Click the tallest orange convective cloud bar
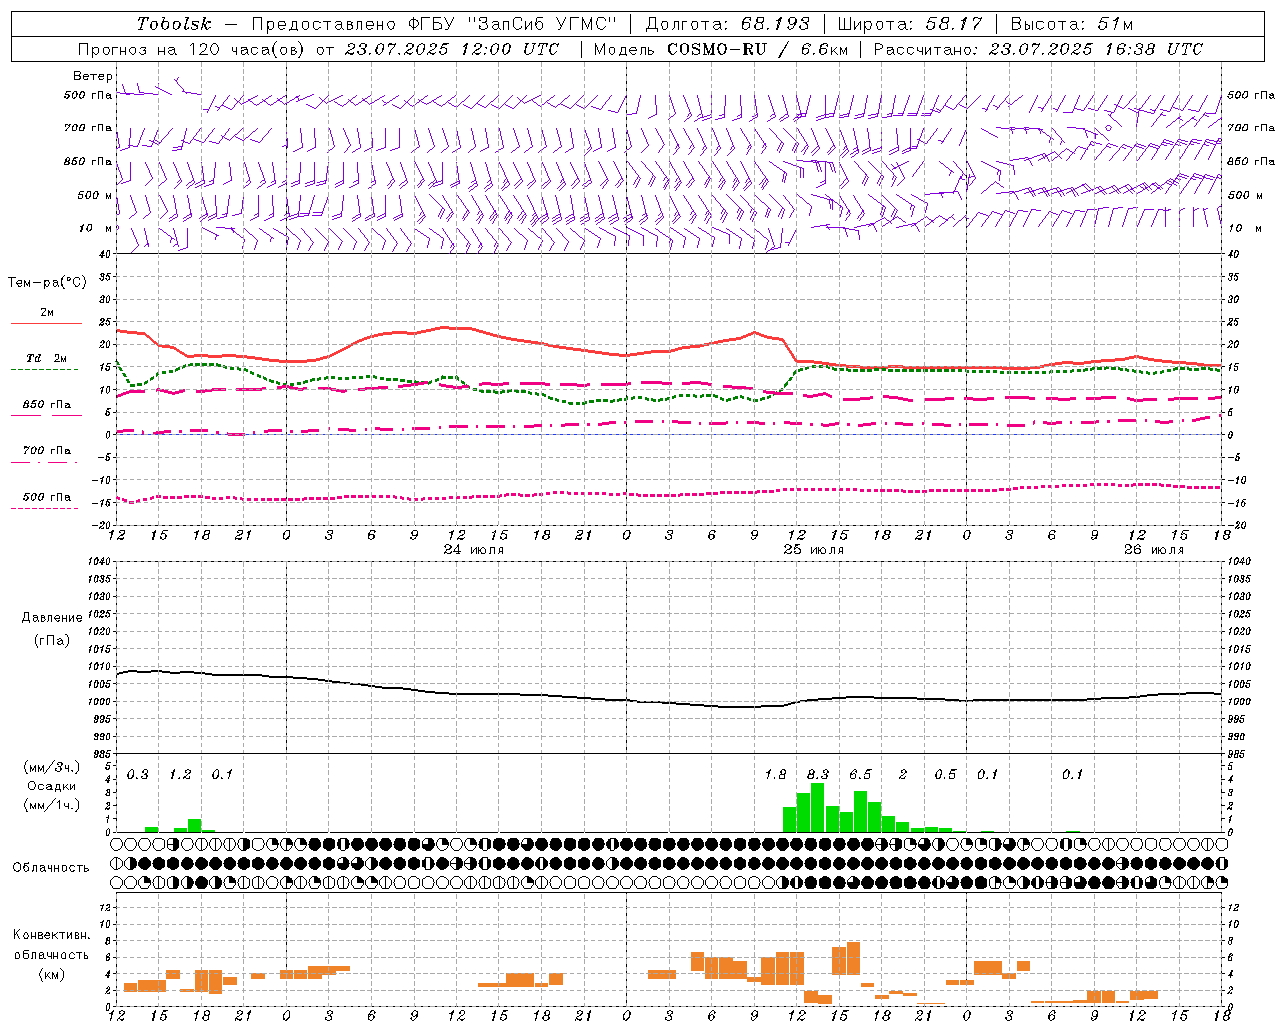The width and height of the screenshot is (1280, 1024). click(x=853, y=958)
